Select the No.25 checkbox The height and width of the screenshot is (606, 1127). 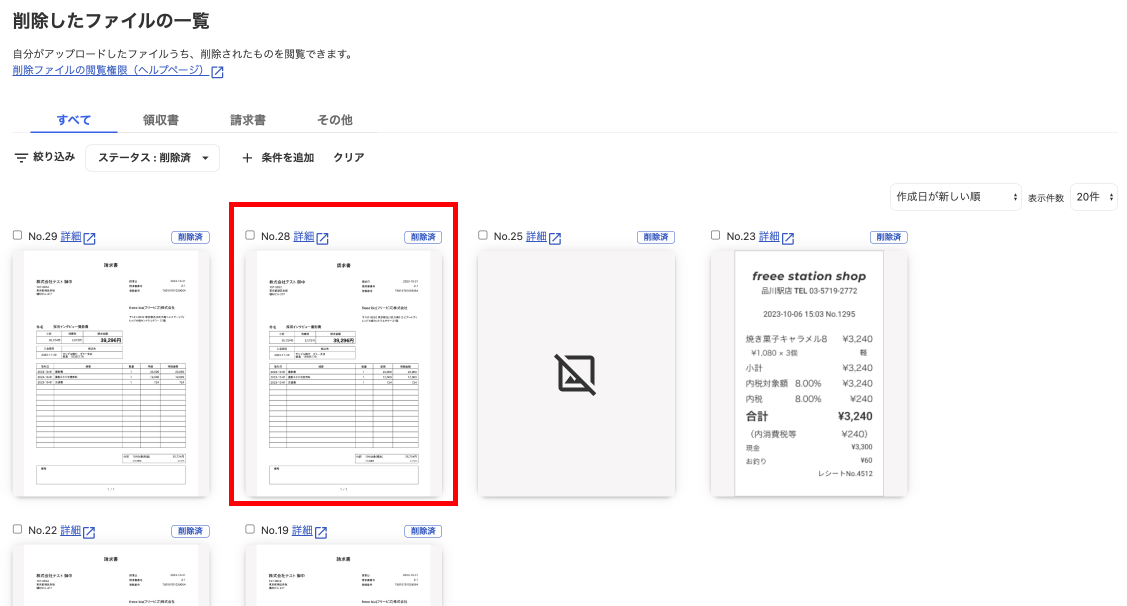(x=482, y=236)
